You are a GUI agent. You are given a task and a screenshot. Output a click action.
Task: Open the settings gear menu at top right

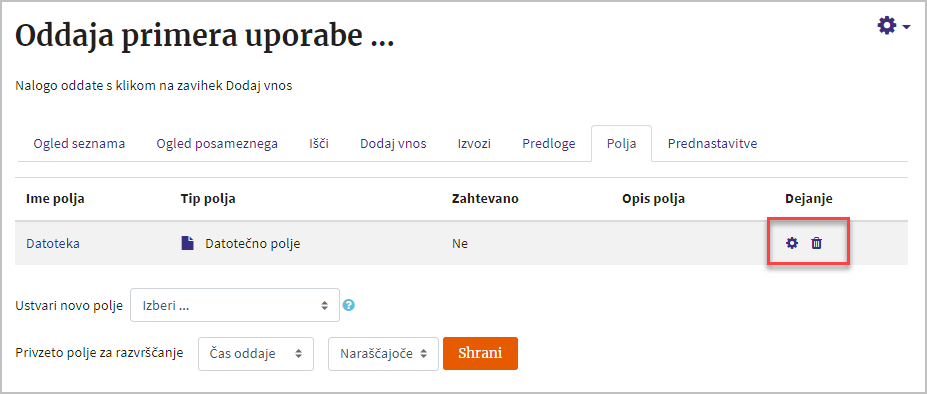(893, 26)
